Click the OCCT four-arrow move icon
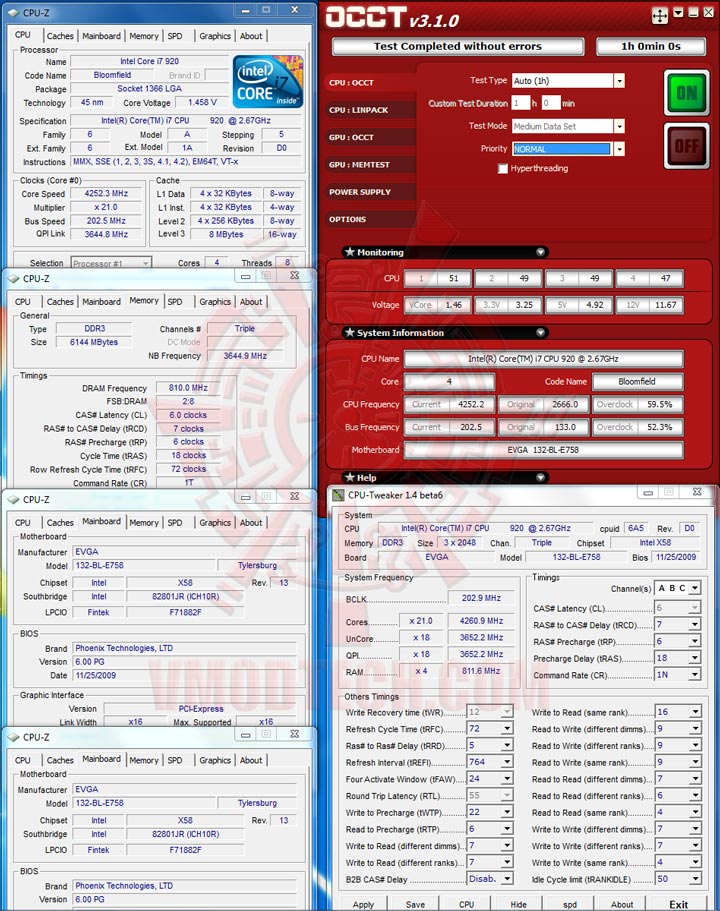The height and width of the screenshot is (911, 720). 660,16
